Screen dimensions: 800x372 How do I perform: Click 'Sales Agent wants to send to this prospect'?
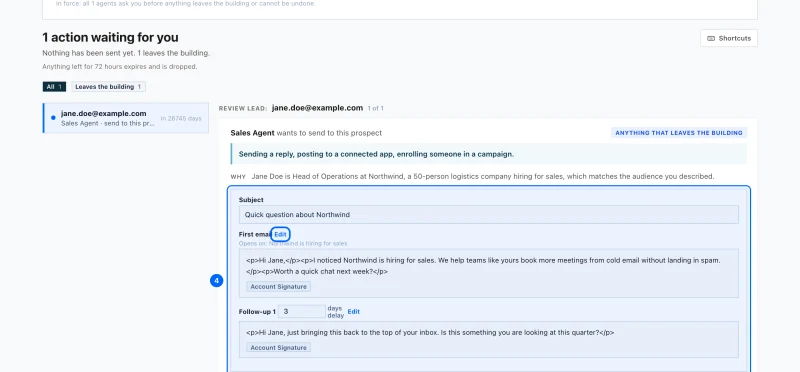(306, 133)
